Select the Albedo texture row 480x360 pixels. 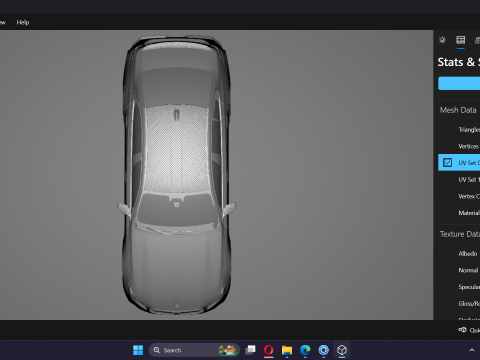tap(459, 253)
